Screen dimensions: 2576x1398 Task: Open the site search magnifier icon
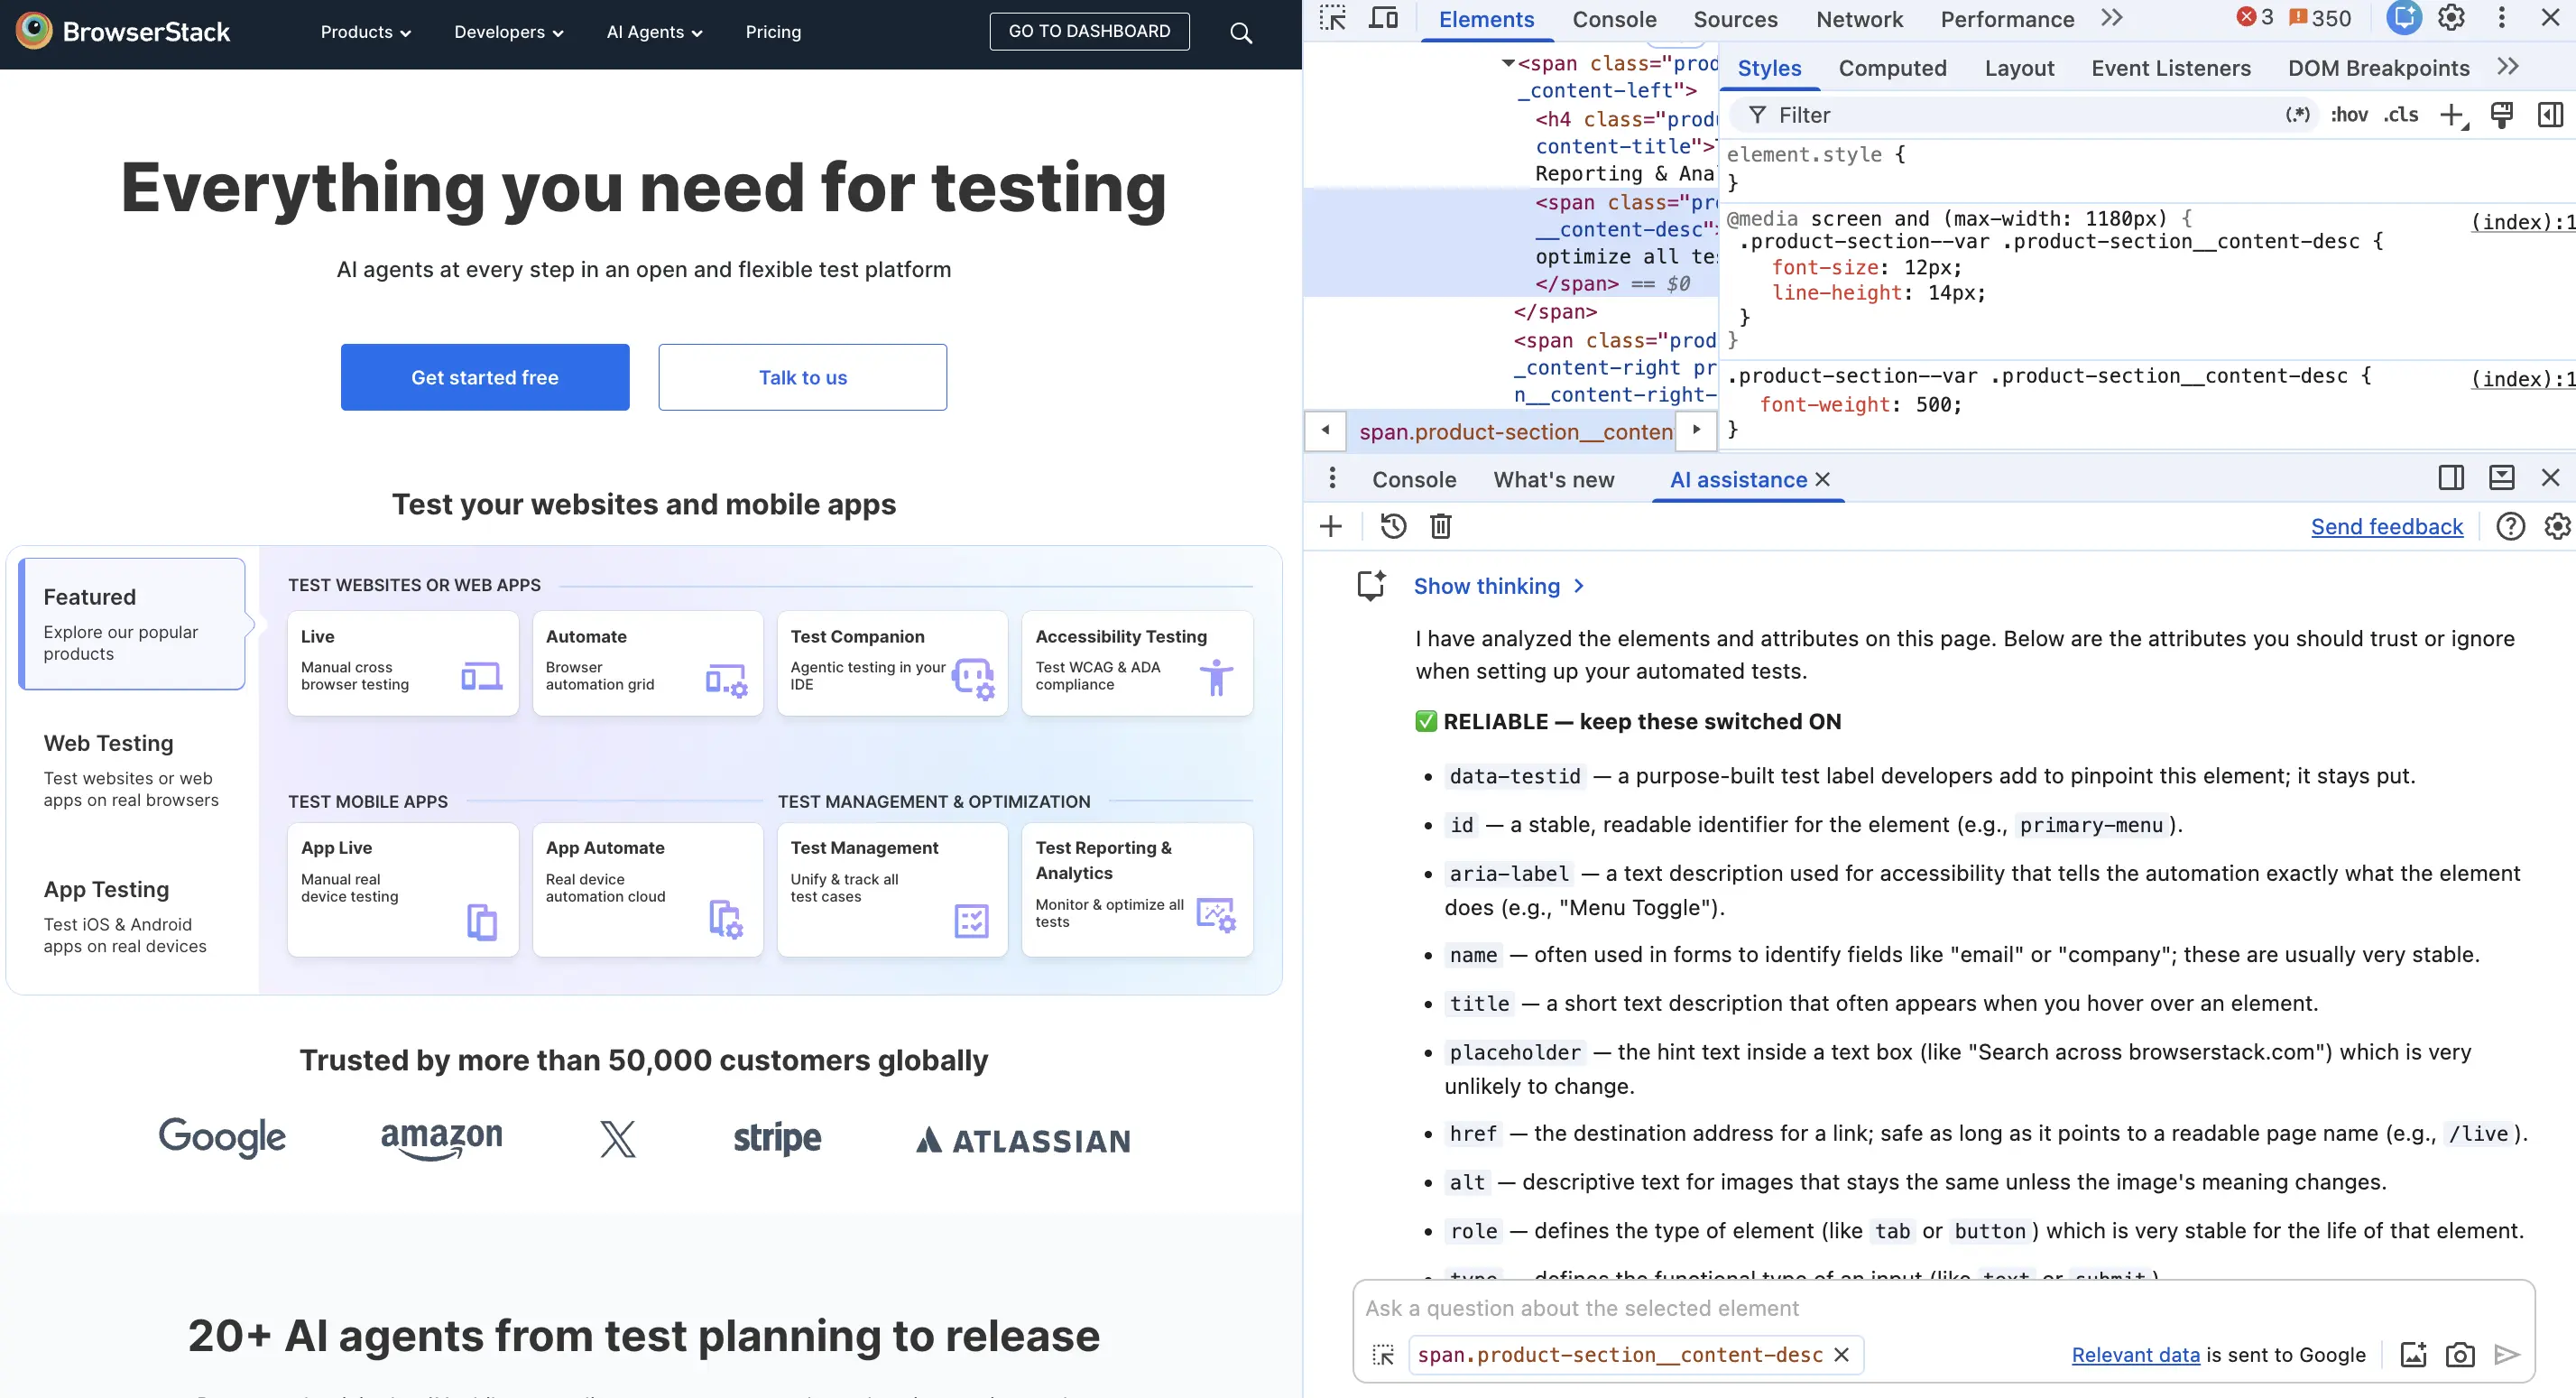tap(1241, 33)
